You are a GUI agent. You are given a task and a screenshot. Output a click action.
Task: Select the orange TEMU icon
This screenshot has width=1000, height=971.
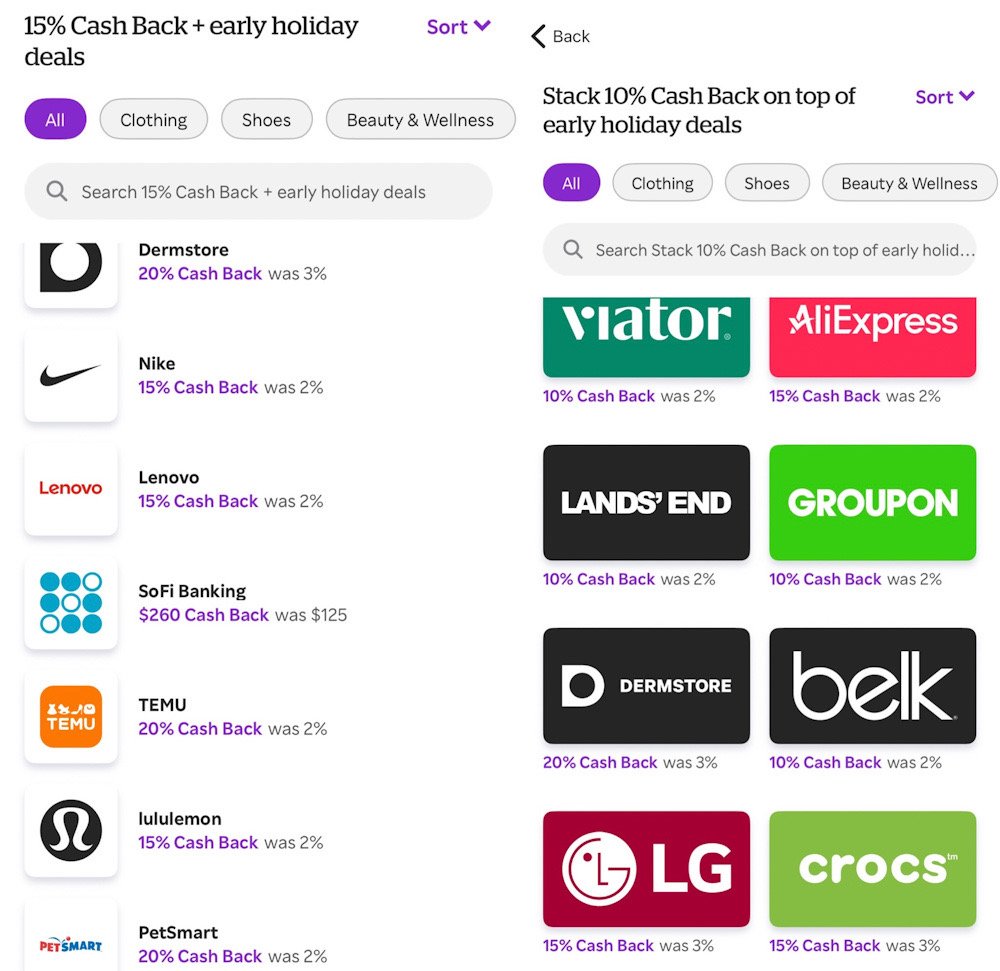[x=71, y=716]
